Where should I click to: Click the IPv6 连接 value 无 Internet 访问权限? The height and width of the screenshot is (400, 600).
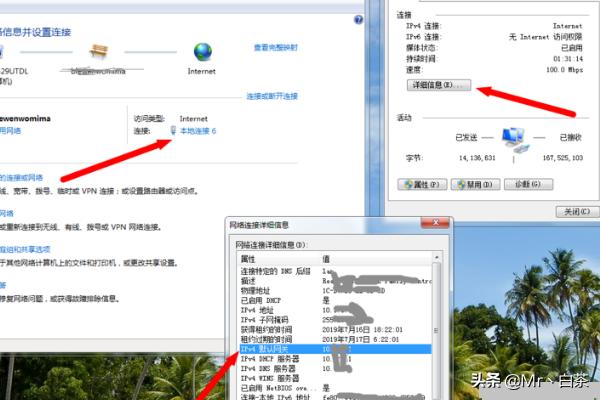(546, 37)
